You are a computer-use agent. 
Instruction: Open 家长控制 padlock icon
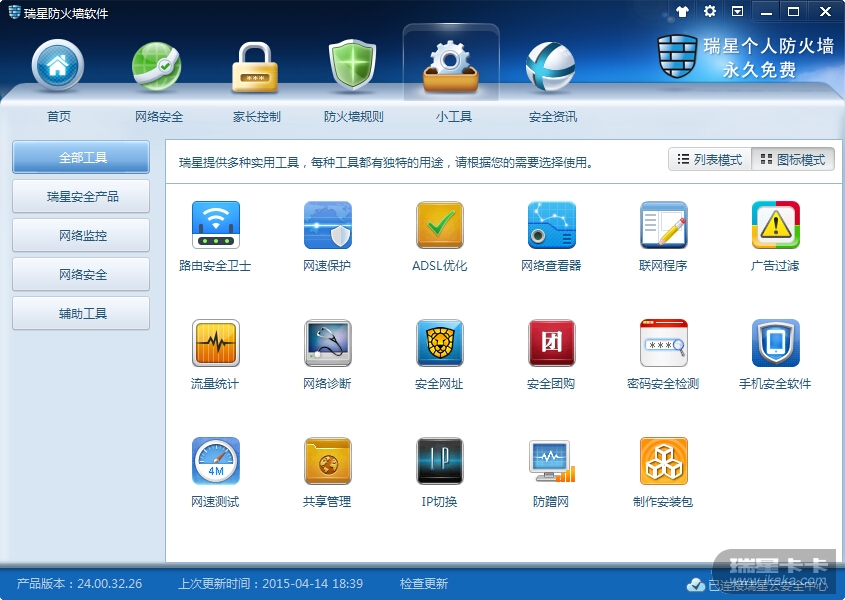pos(255,67)
